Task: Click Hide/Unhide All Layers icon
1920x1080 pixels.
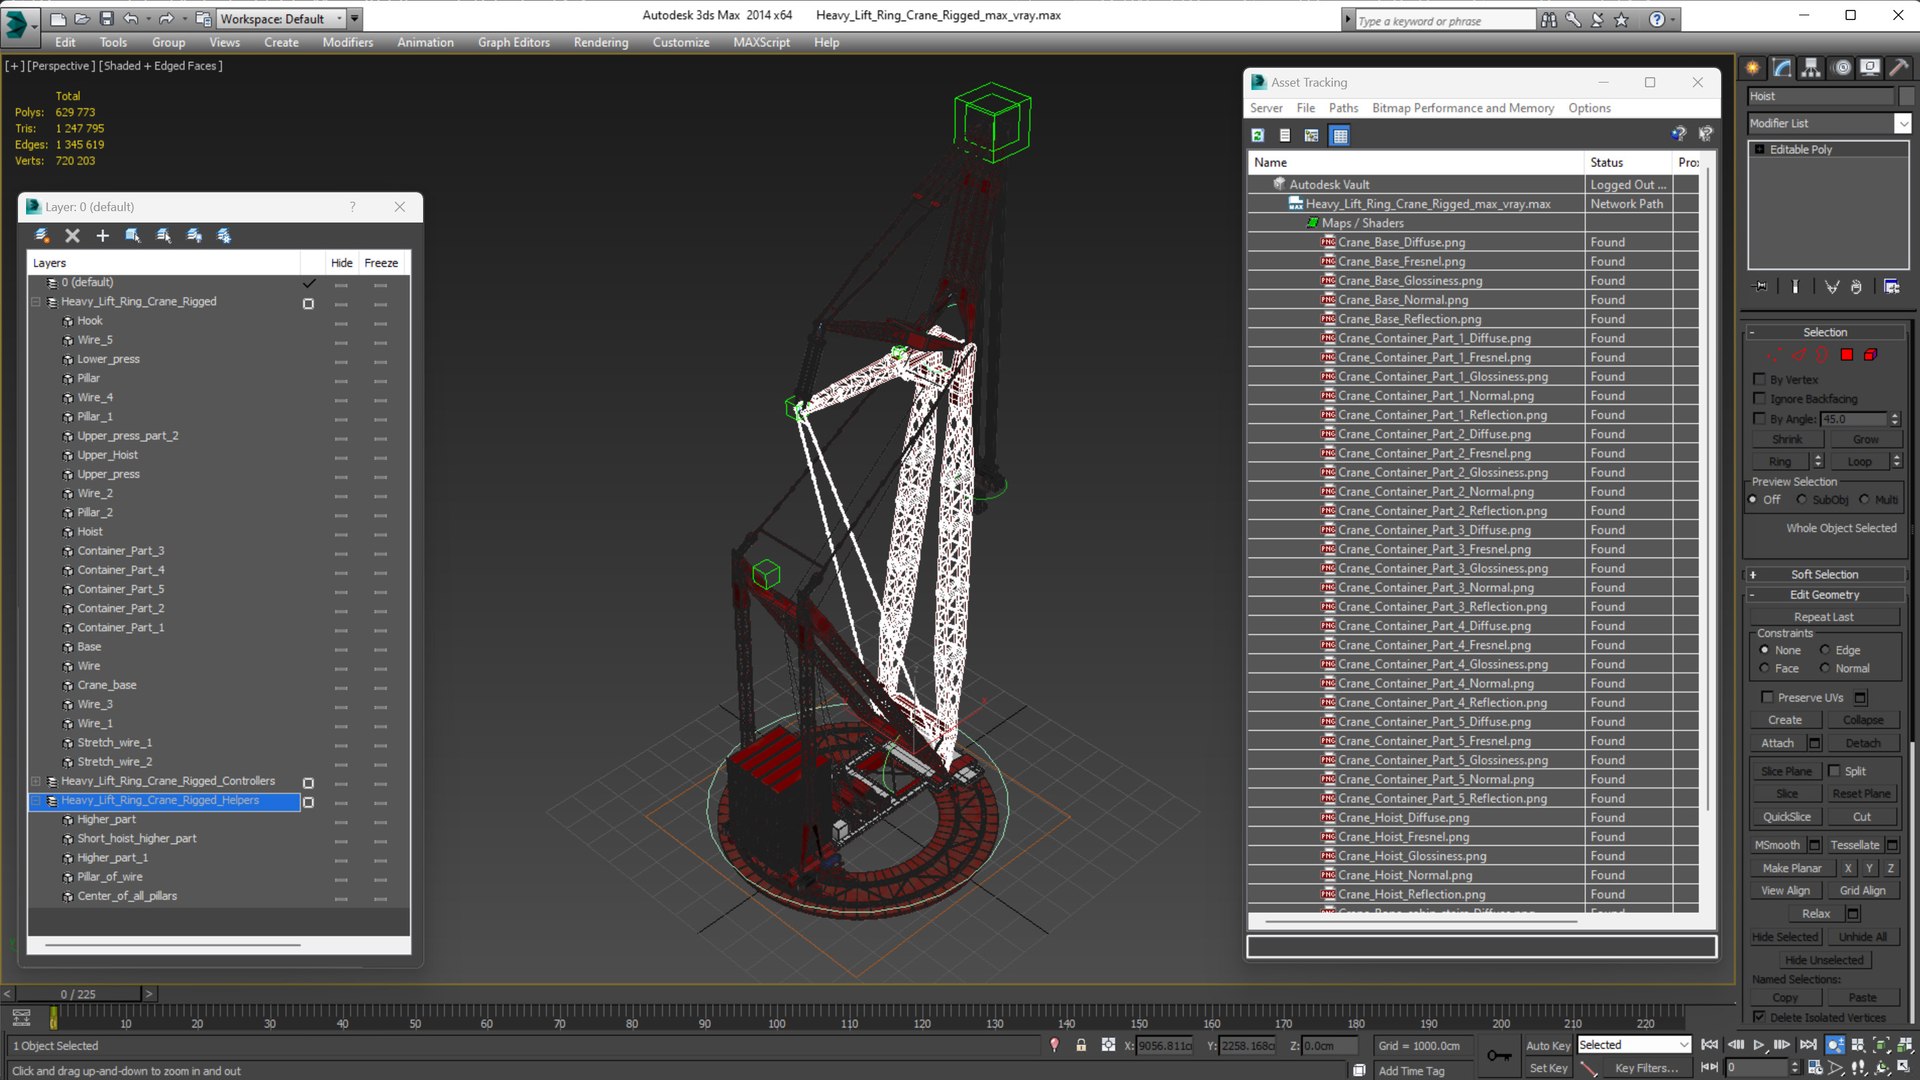Action: tap(194, 235)
